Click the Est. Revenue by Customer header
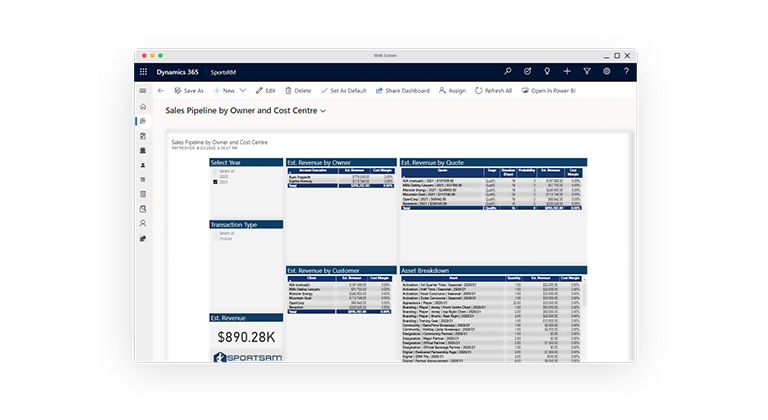Viewport: 768px width, 420px height. 341,270
